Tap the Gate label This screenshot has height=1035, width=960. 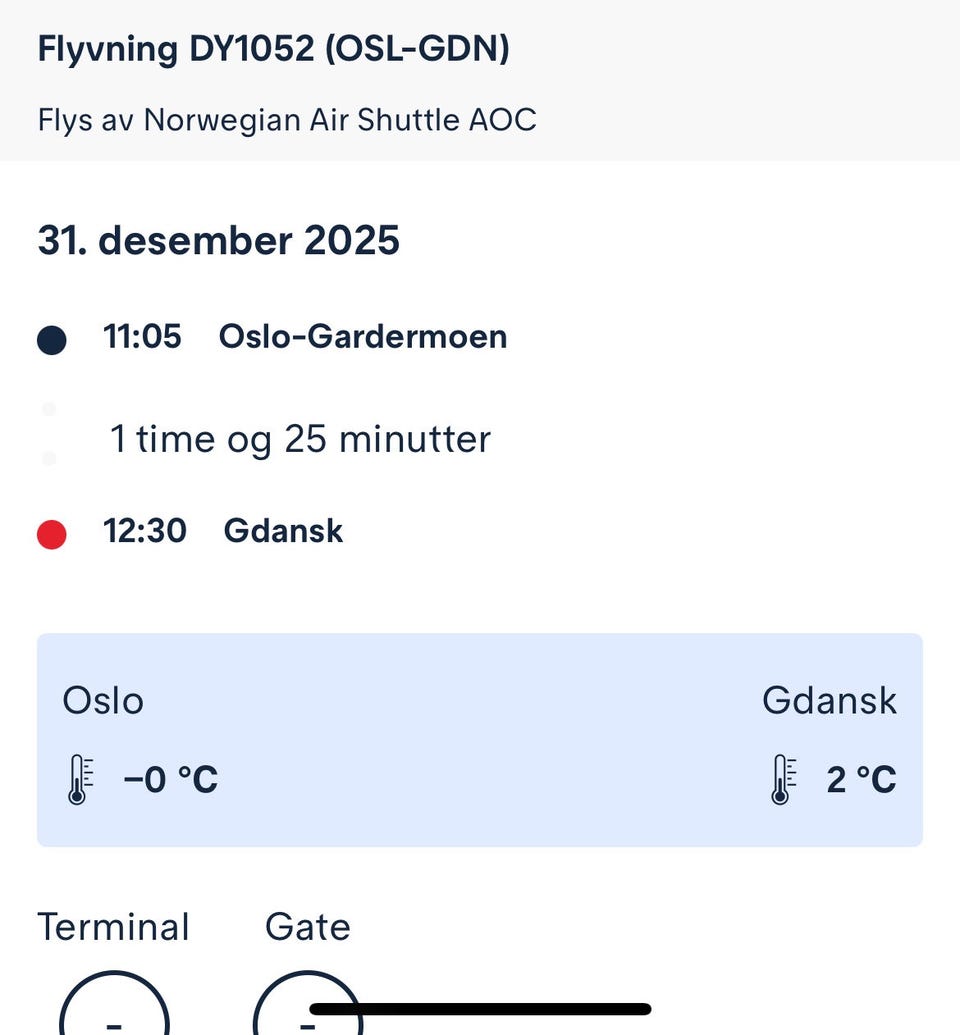pyautogui.click(x=307, y=927)
